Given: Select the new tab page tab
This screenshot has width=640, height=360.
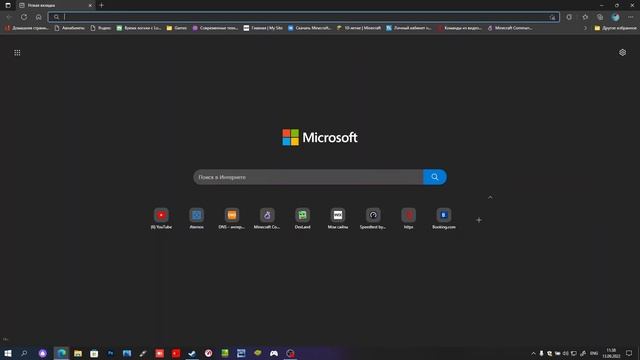Looking at the screenshot, I should coord(56,5).
